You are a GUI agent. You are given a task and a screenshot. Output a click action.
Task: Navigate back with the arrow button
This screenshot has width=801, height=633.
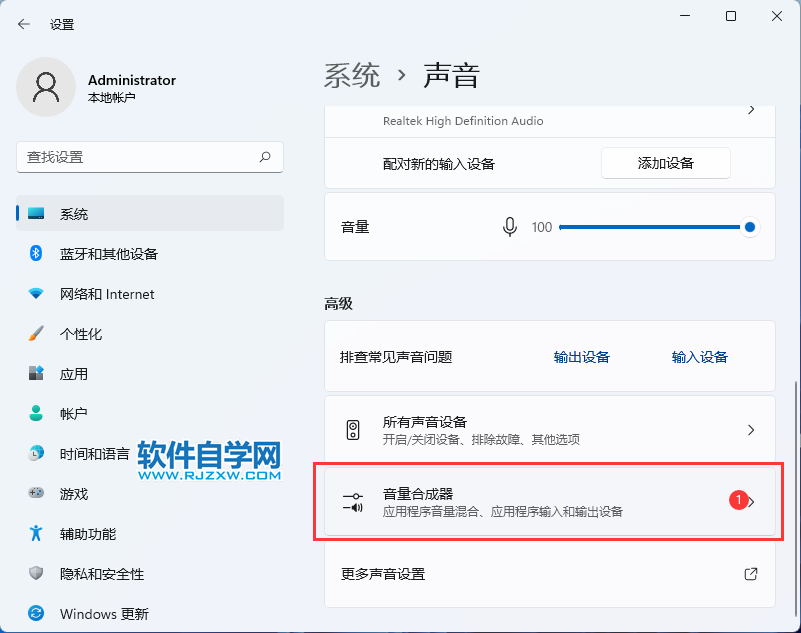coord(23,24)
